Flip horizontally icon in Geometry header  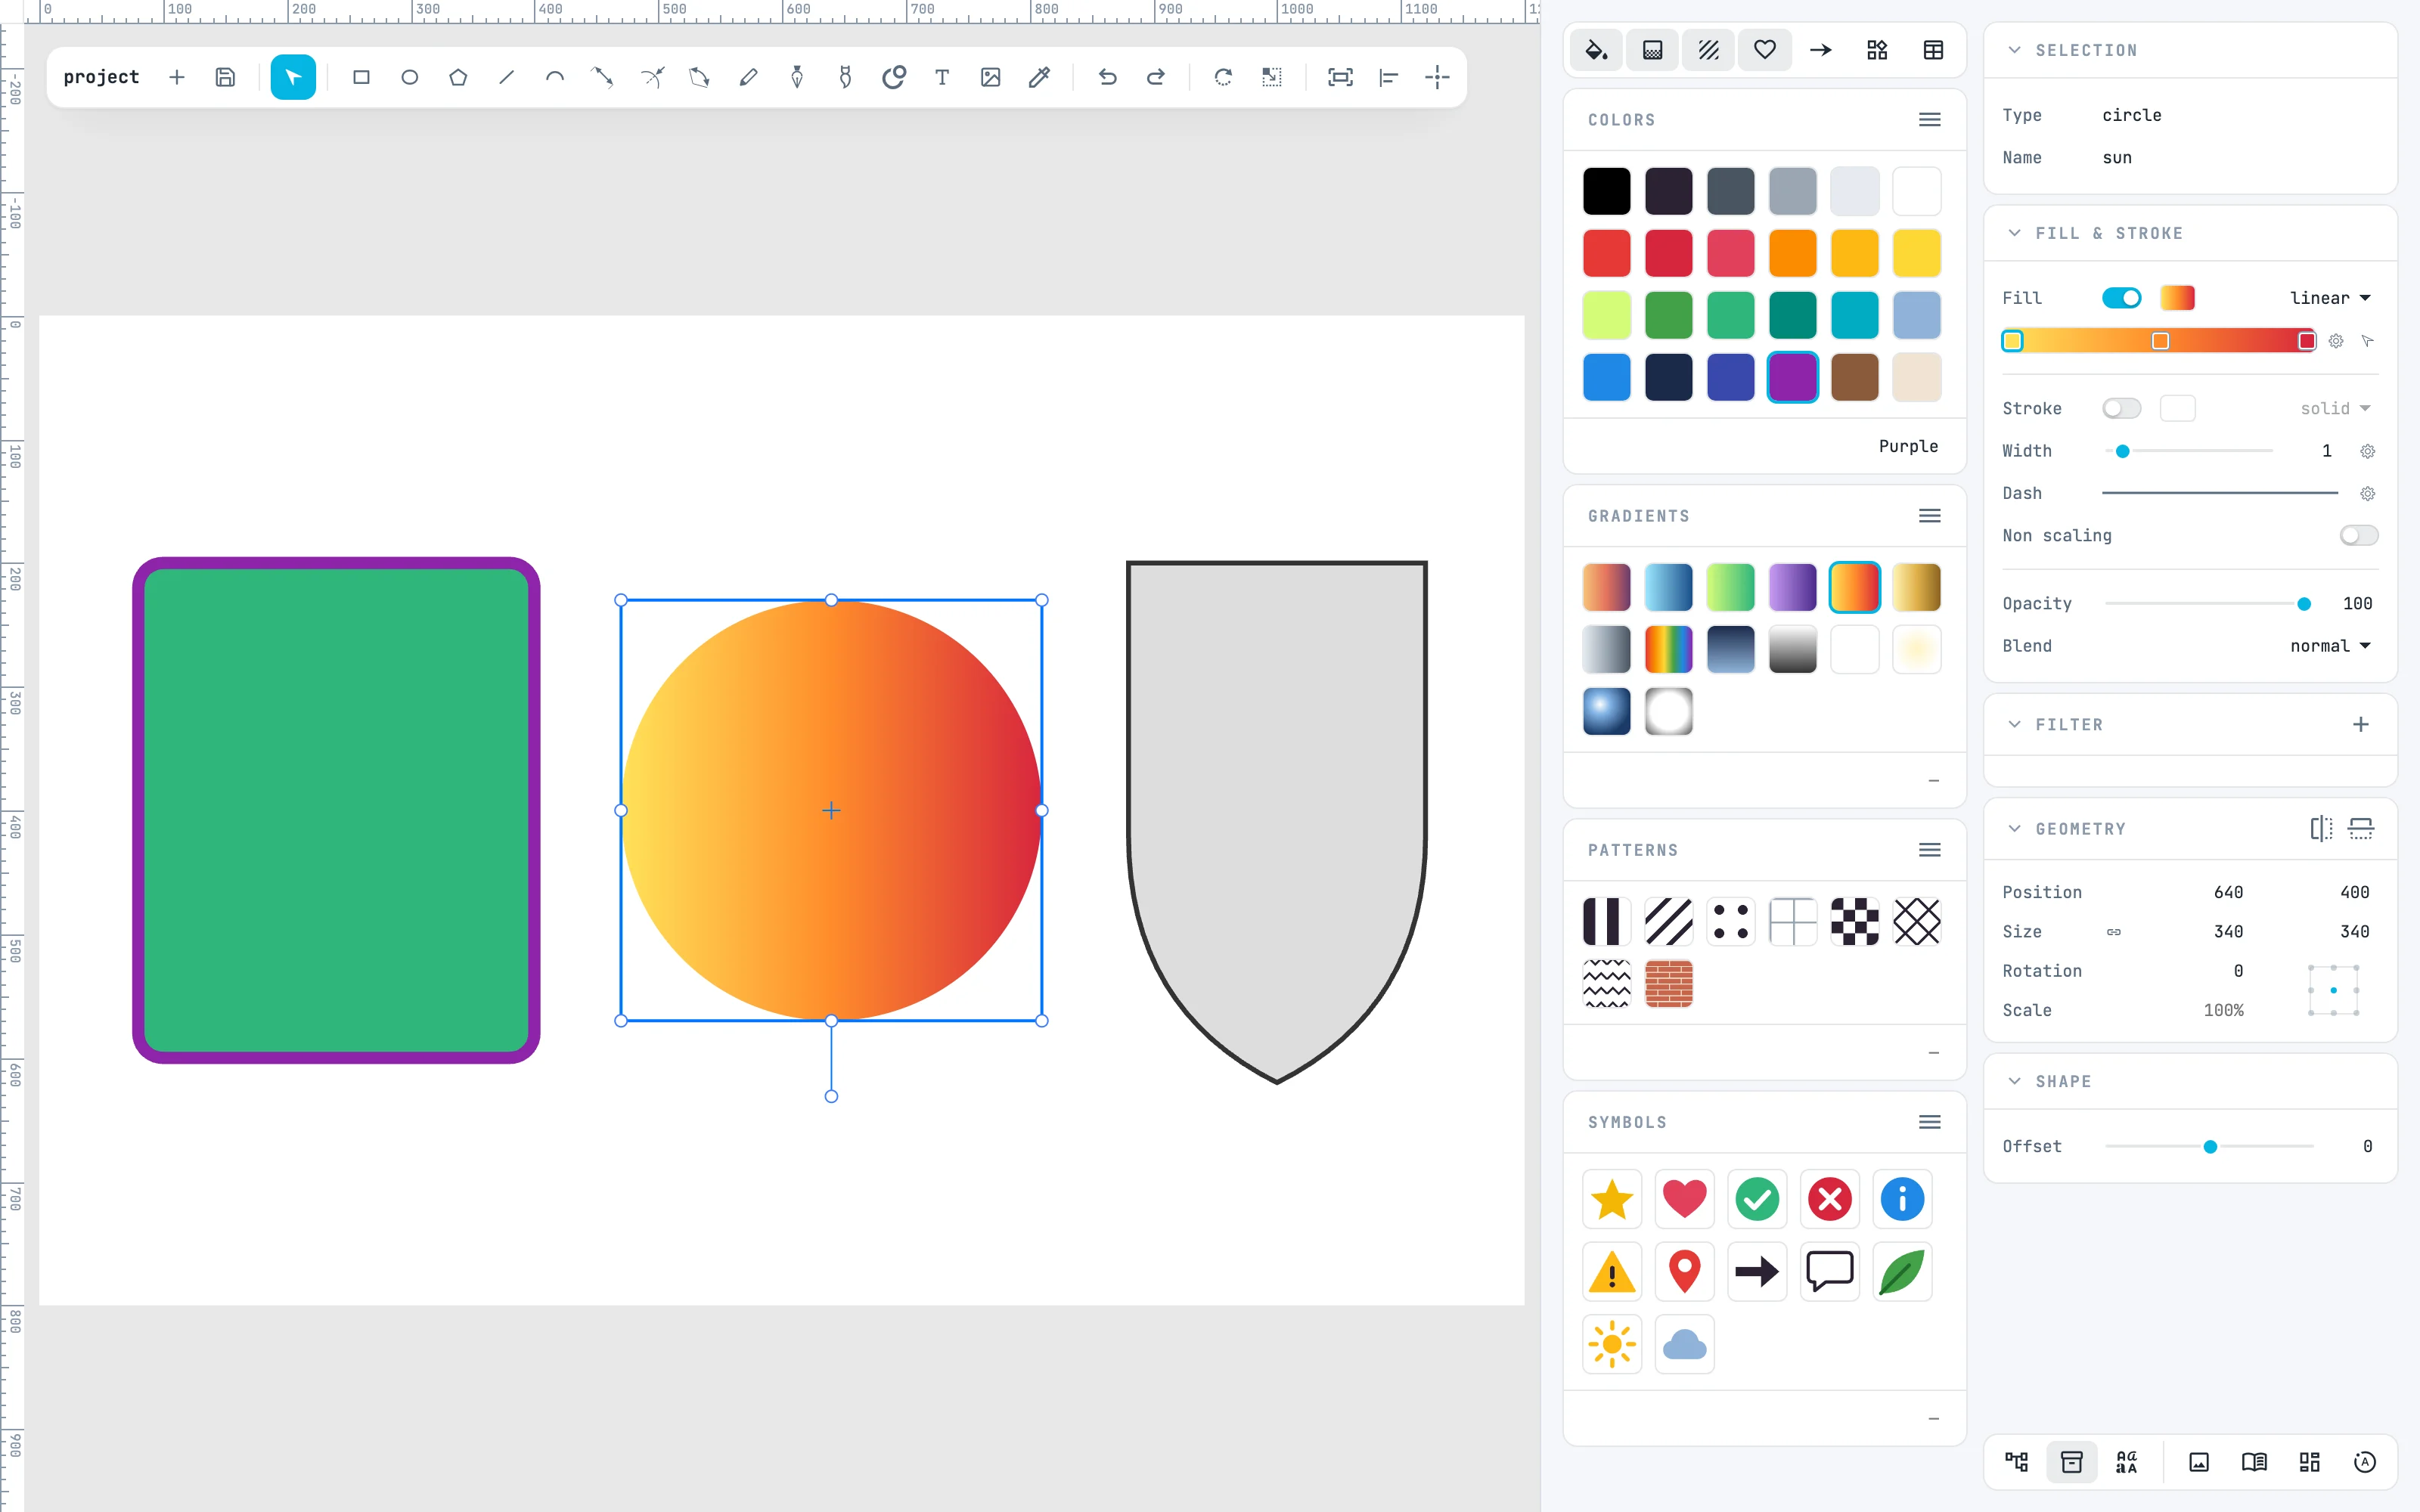click(x=2321, y=828)
